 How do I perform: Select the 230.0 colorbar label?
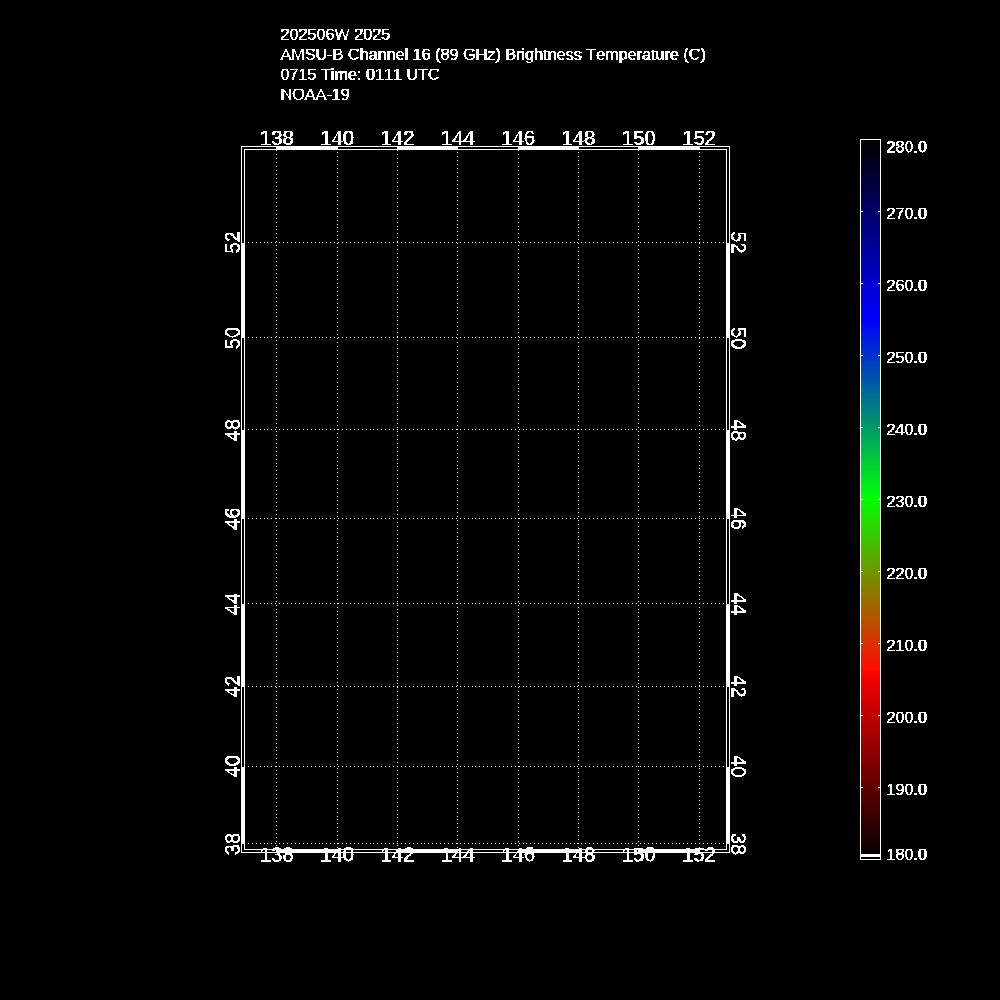click(x=907, y=501)
